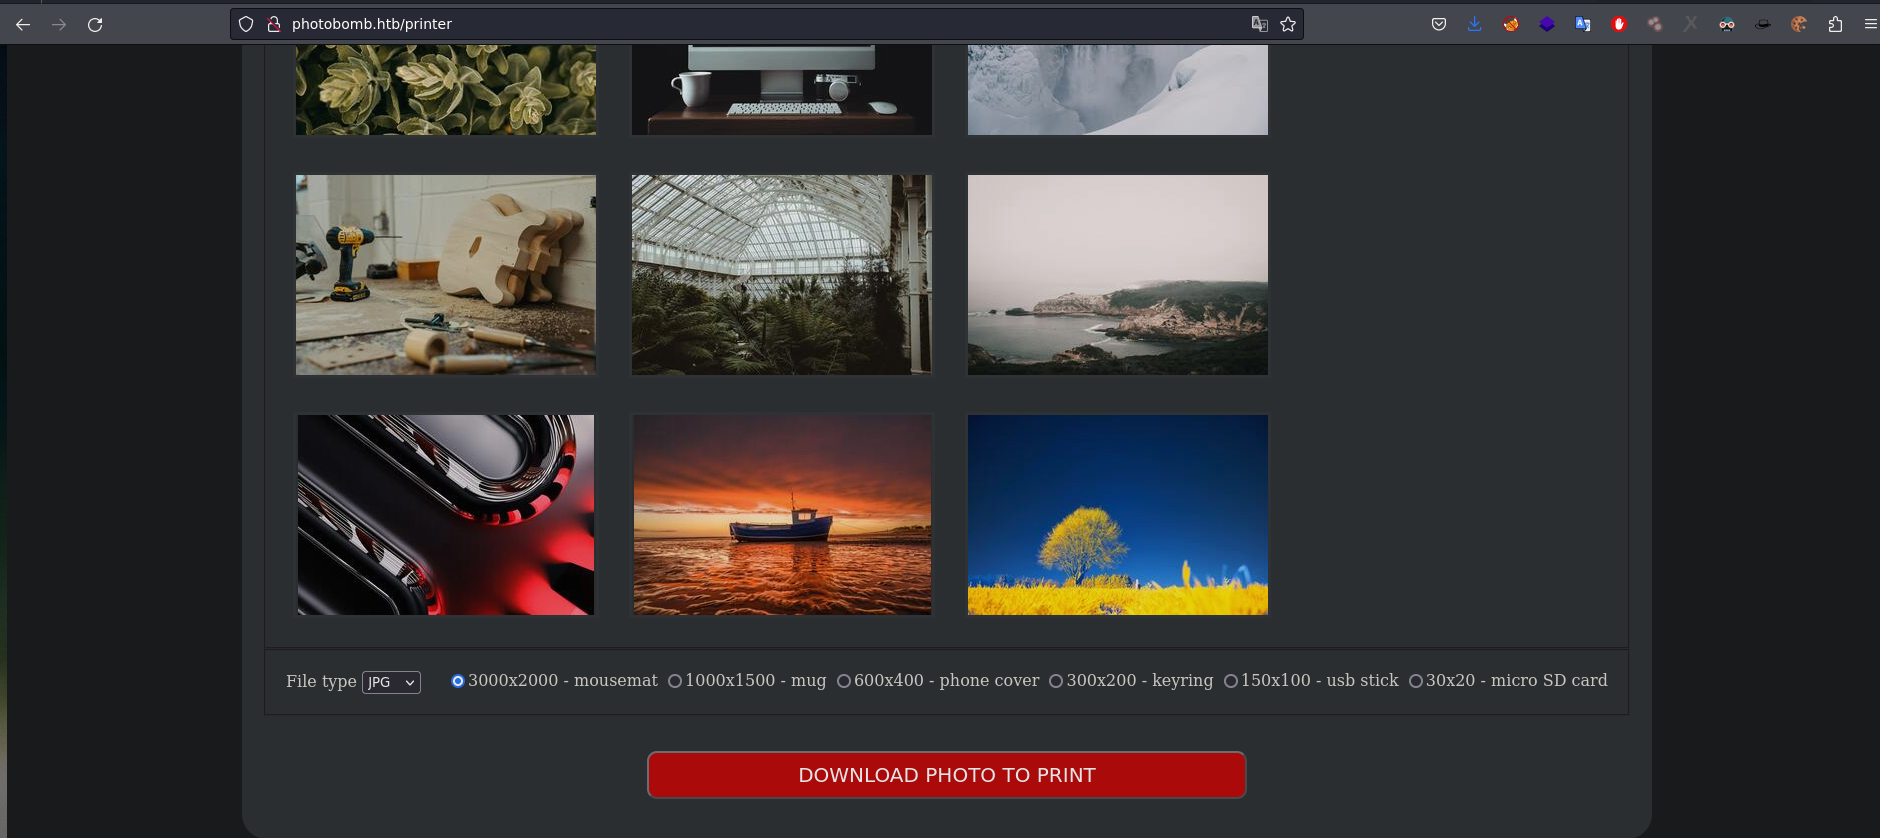This screenshot has height=838, width=1880.
Task: Choose 600x400 - phone cover radio button
Action: (x=844, y=681)
